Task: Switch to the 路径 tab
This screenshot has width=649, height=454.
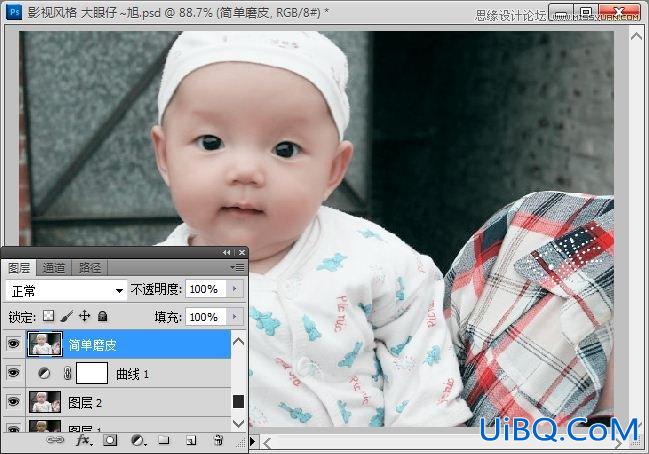Action: click(x=90, y=268)
